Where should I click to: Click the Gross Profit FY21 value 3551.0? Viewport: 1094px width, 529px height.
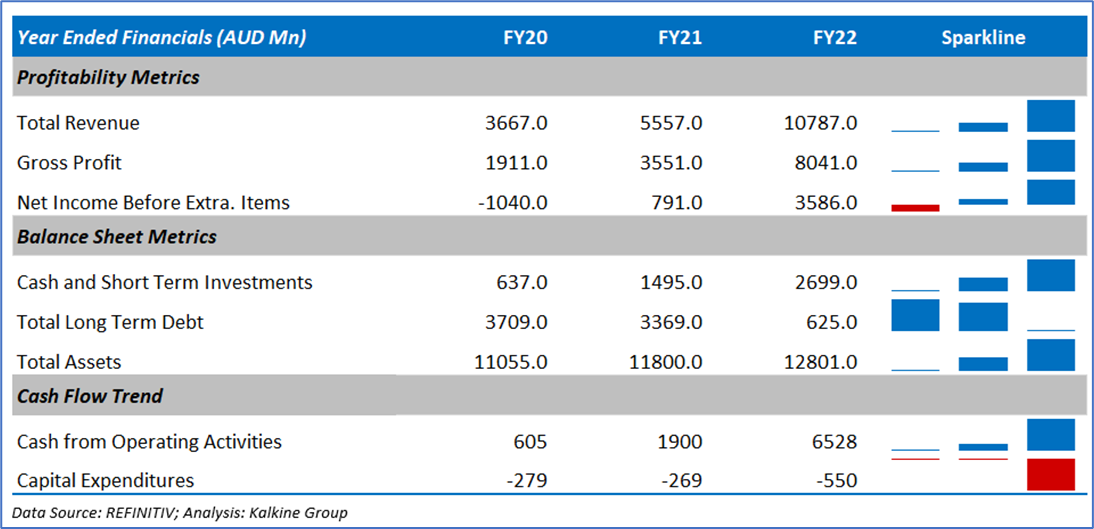[671, 163]
